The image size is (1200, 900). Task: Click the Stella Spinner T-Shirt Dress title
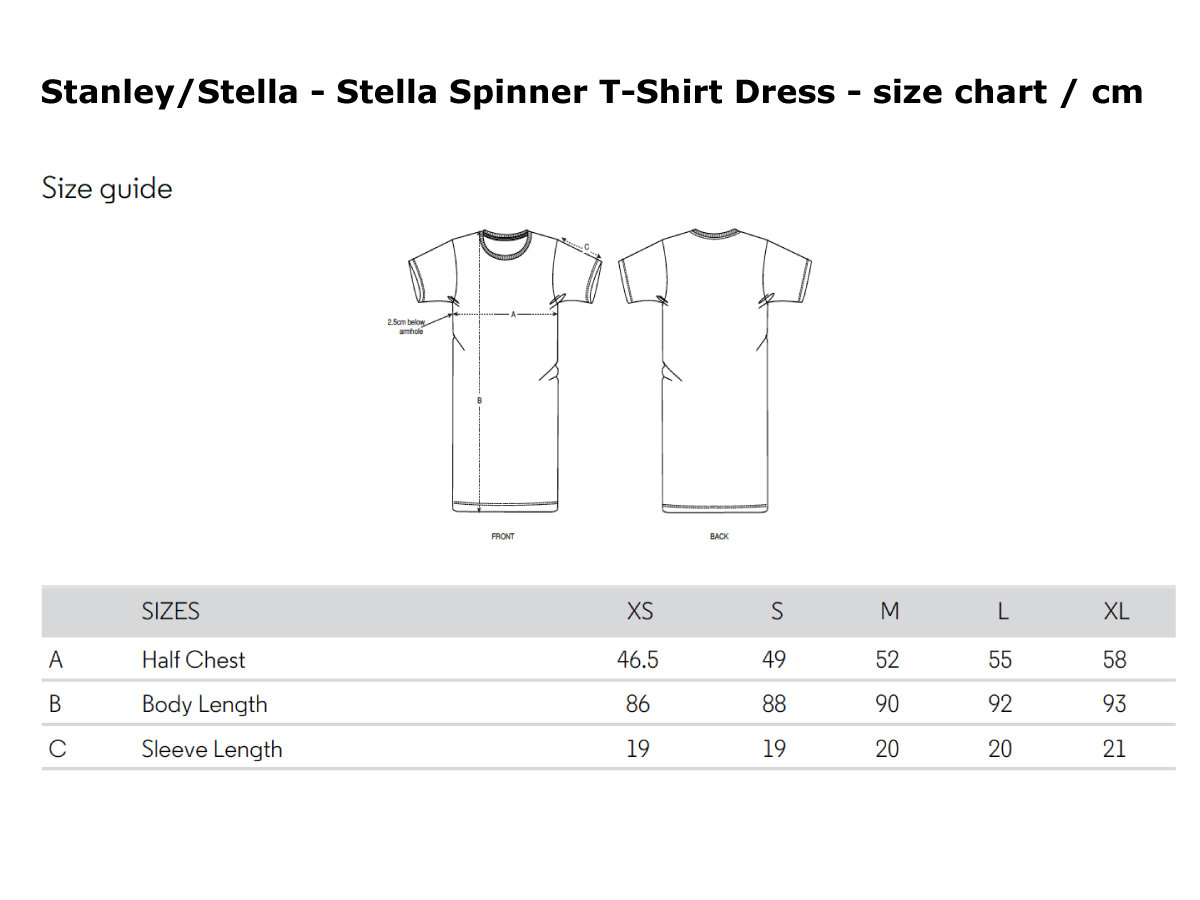click(591, 92)
